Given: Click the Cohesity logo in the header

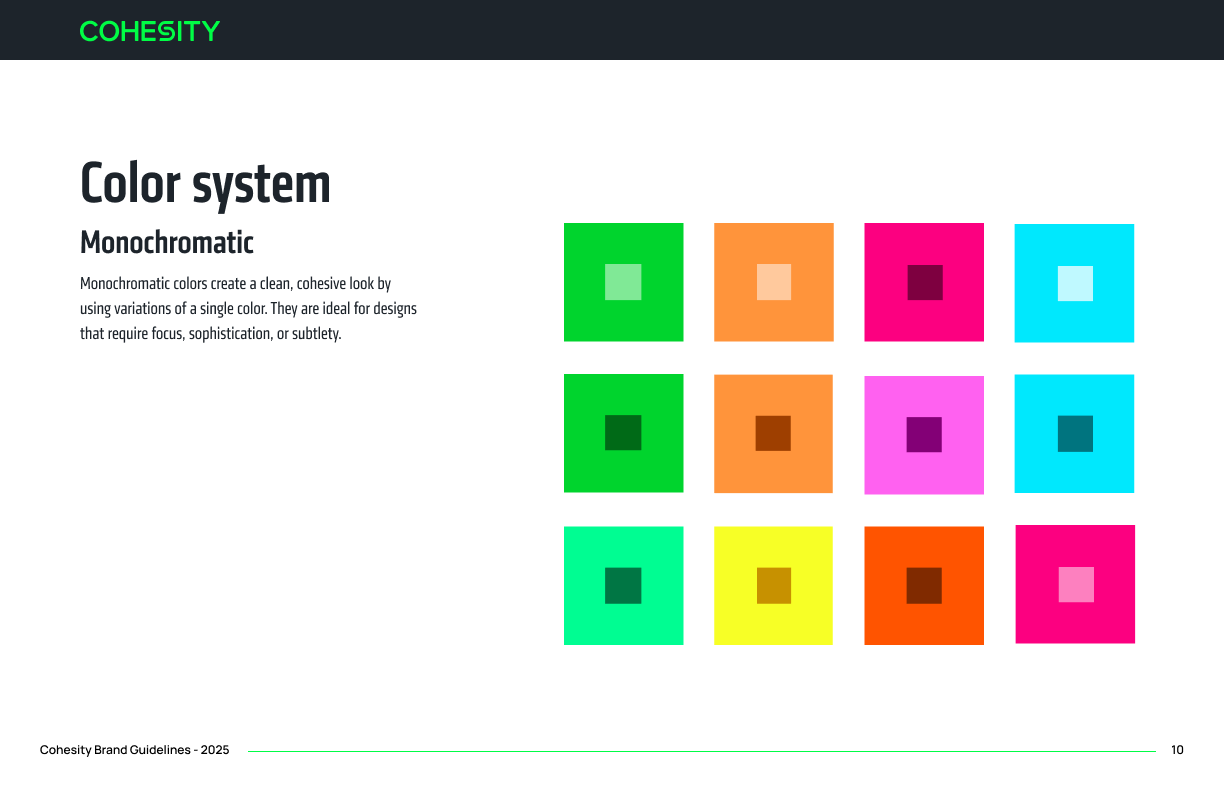Looking at the screenshot, I should coord(149,31).
